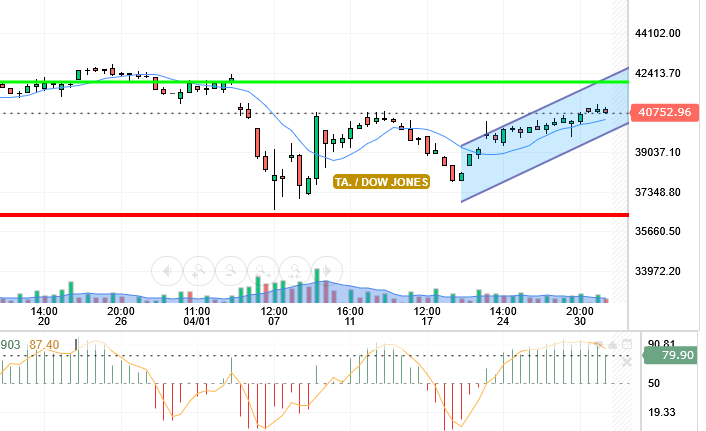Select the red support horizontal line
Image resolution: width=706 pixels, height=431 pixels.
click(314, 215)
